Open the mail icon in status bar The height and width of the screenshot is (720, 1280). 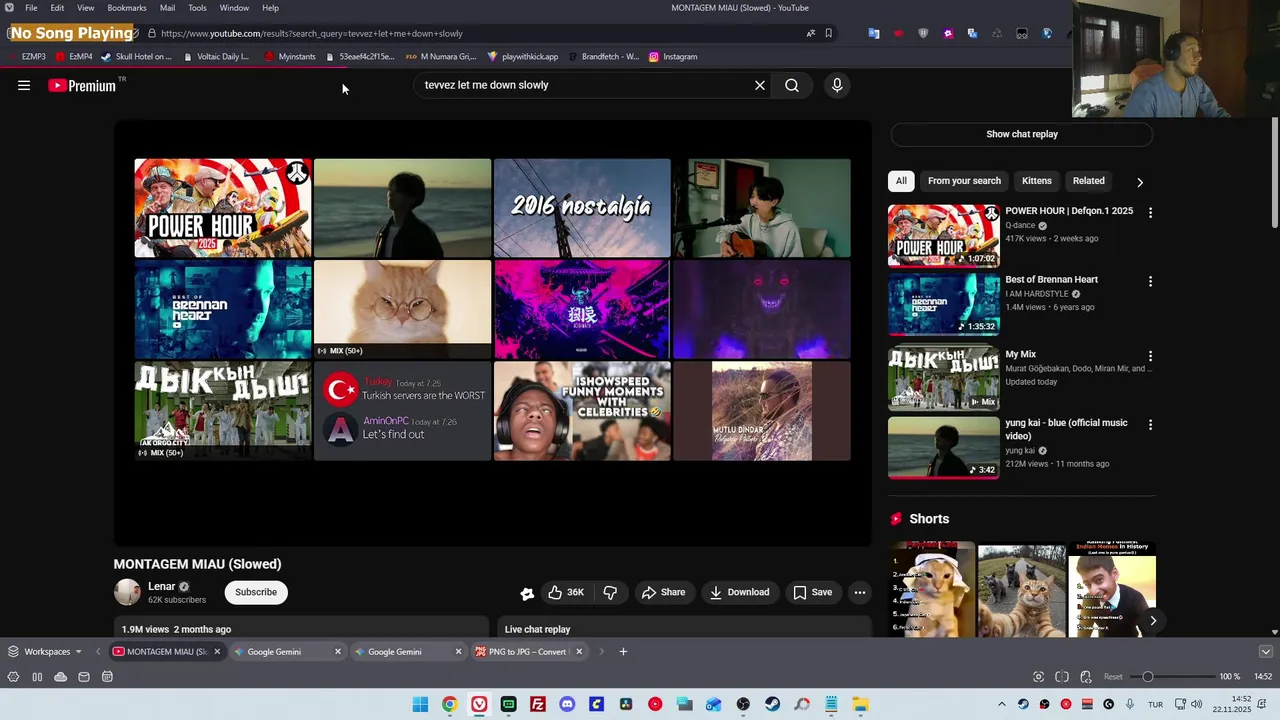click(x=84, y=677)
